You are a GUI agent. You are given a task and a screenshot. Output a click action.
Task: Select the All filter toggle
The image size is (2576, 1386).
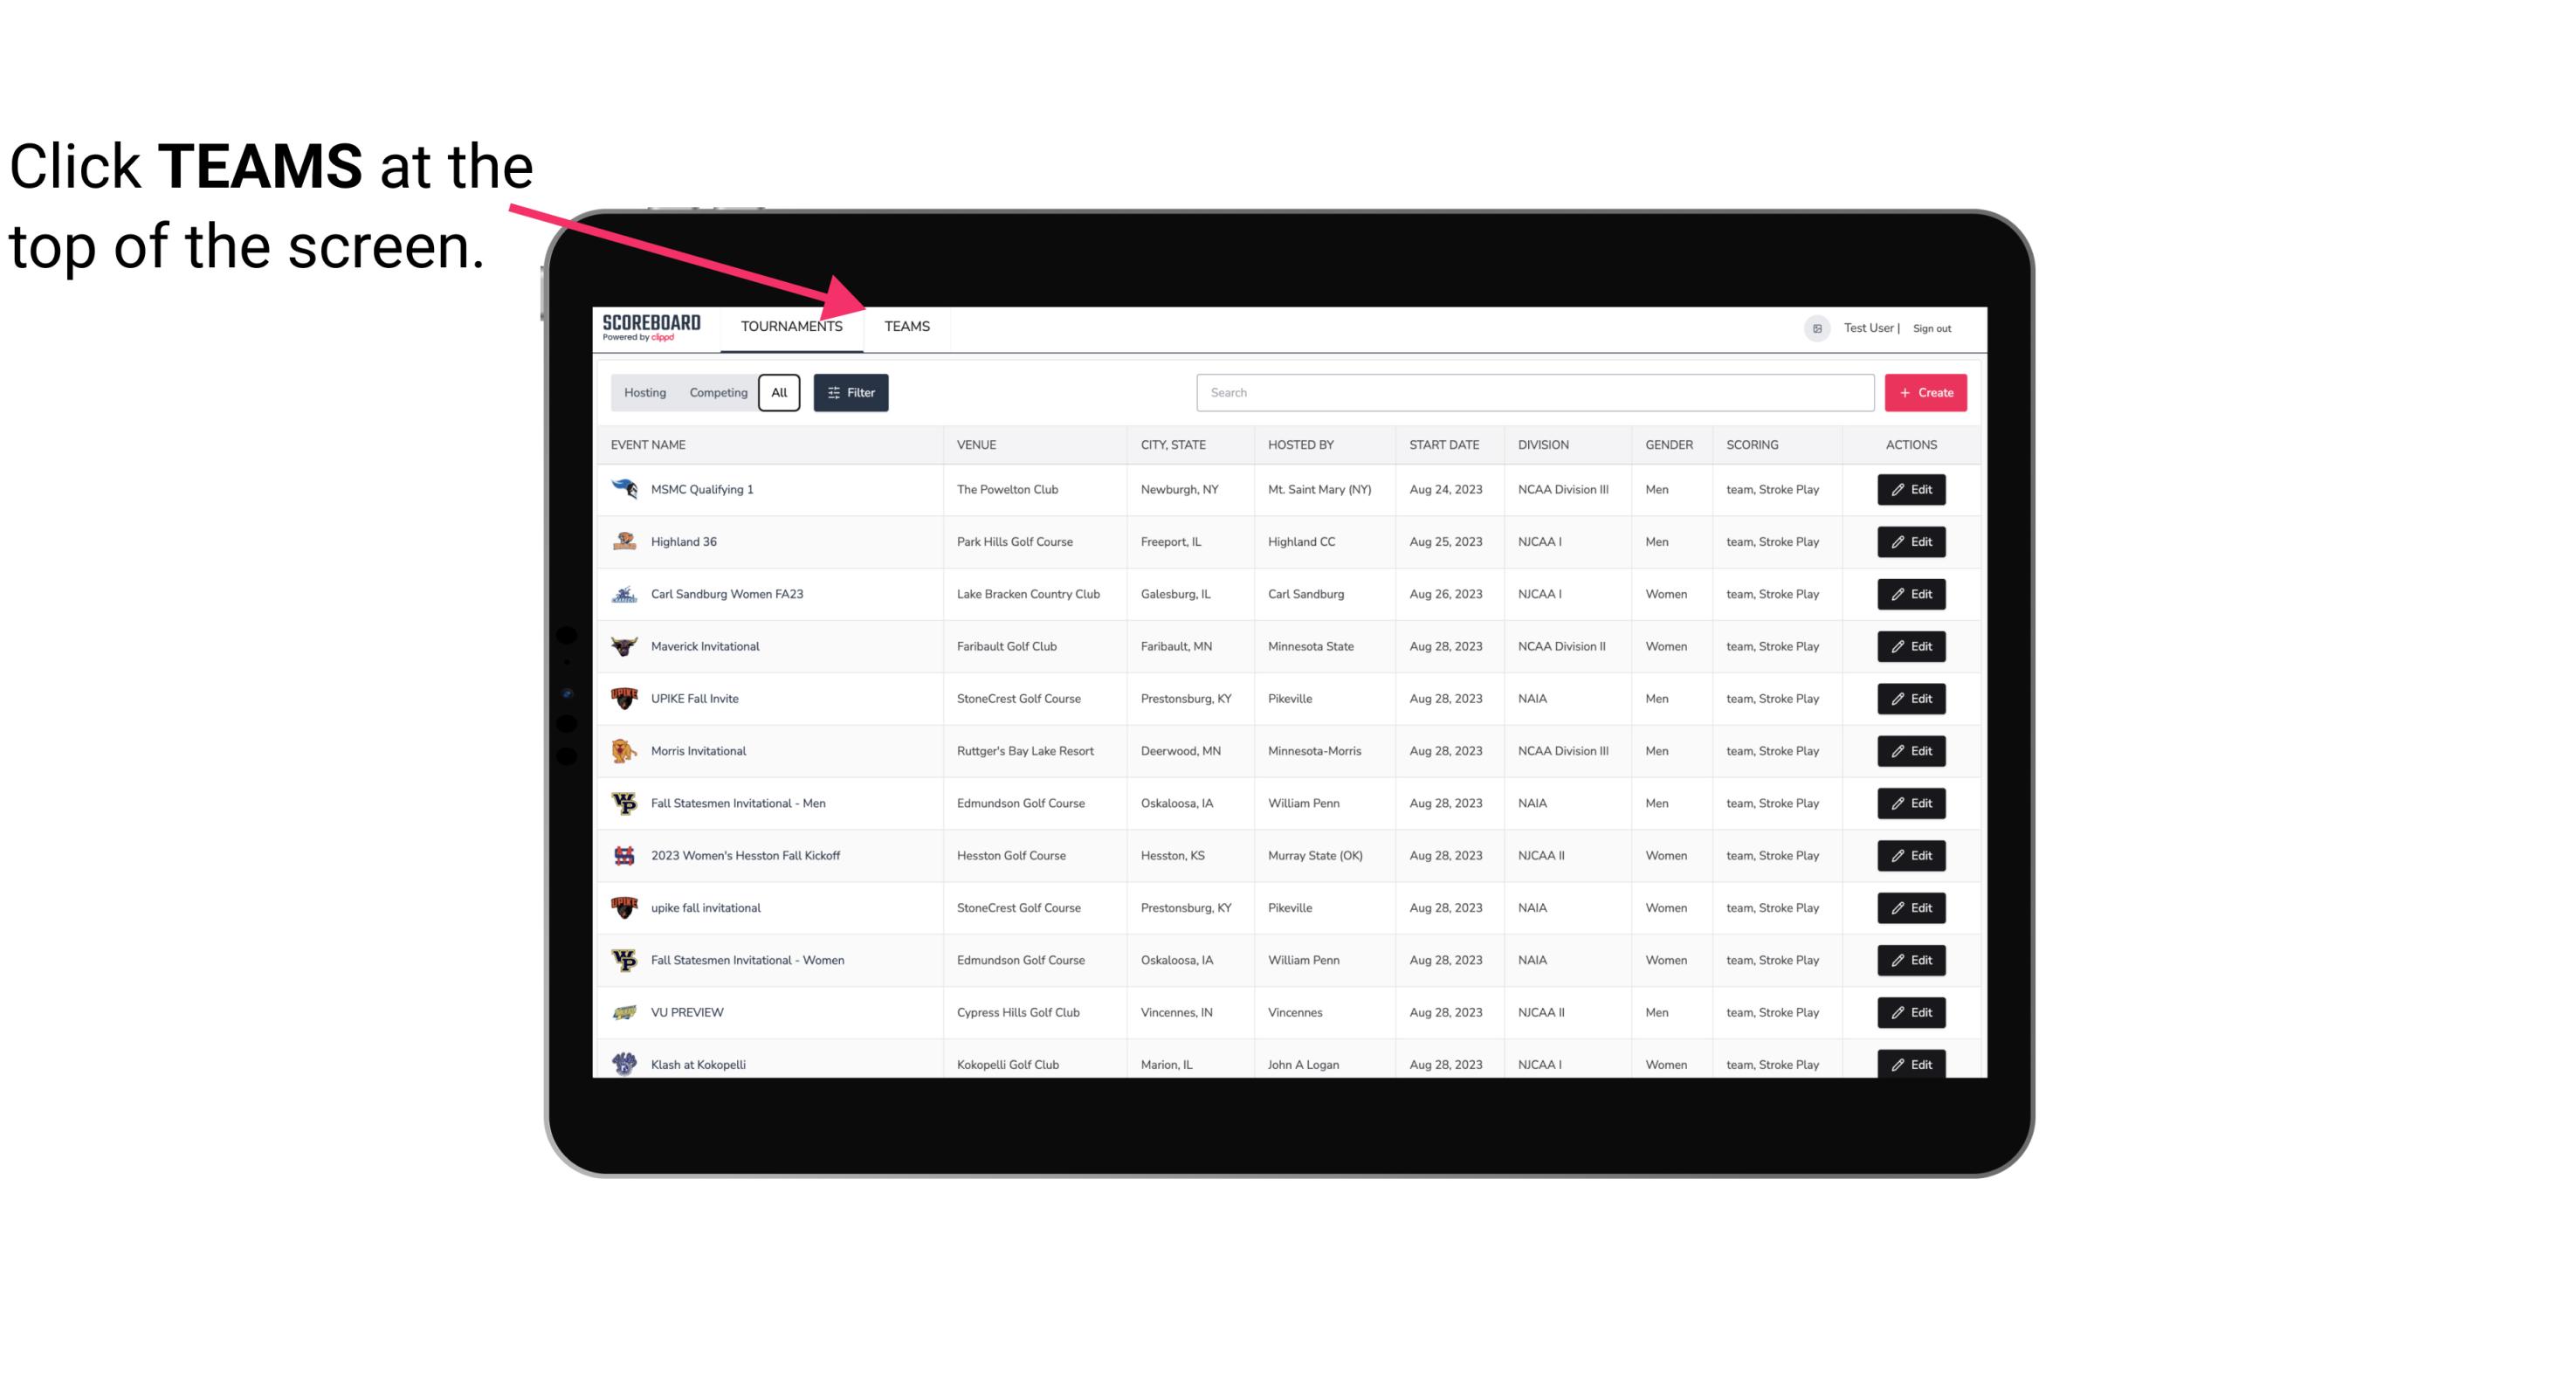(778, 393)
